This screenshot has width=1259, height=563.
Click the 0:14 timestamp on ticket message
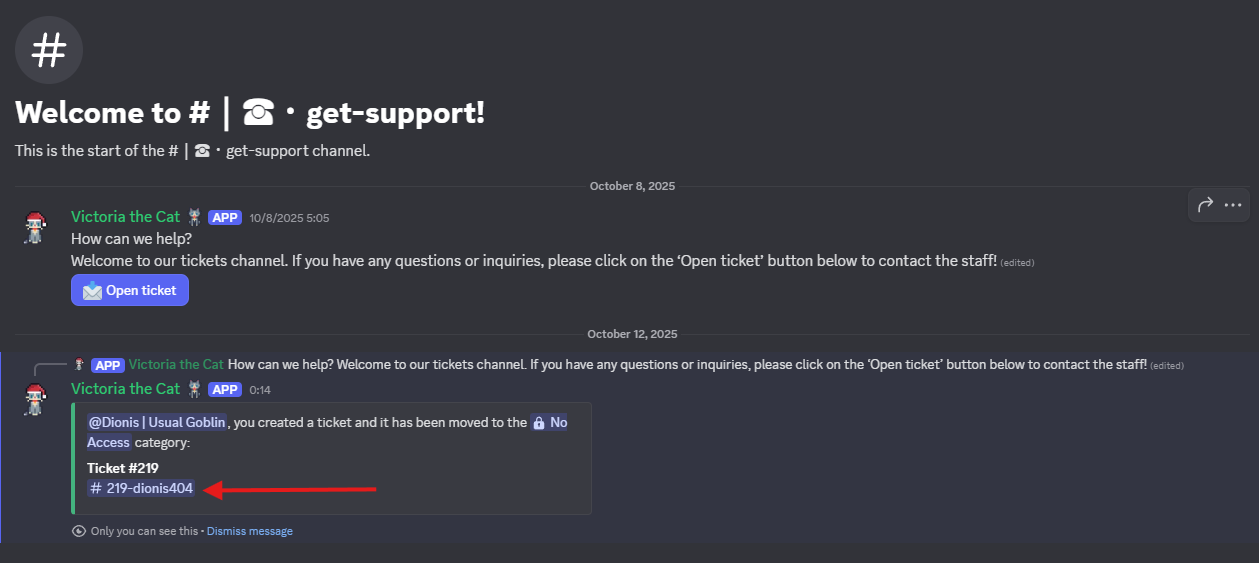[x=260, y=389]
